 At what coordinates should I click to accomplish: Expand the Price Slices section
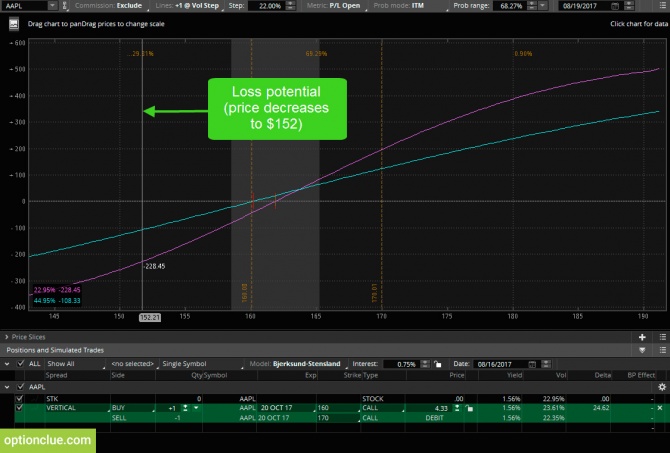pyautogui.click(x=6, y=337)
